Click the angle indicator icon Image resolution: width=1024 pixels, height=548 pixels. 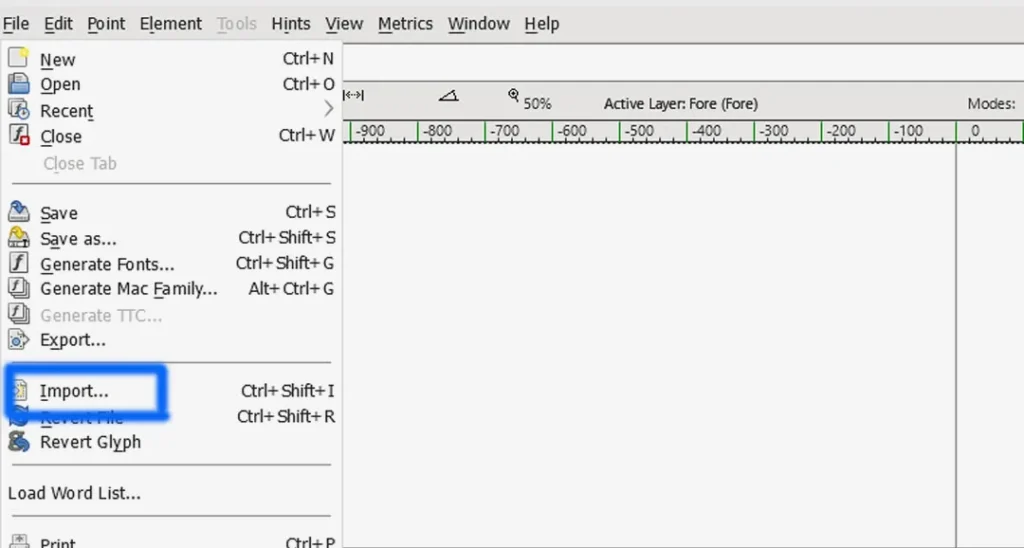(x=448, y=96)
